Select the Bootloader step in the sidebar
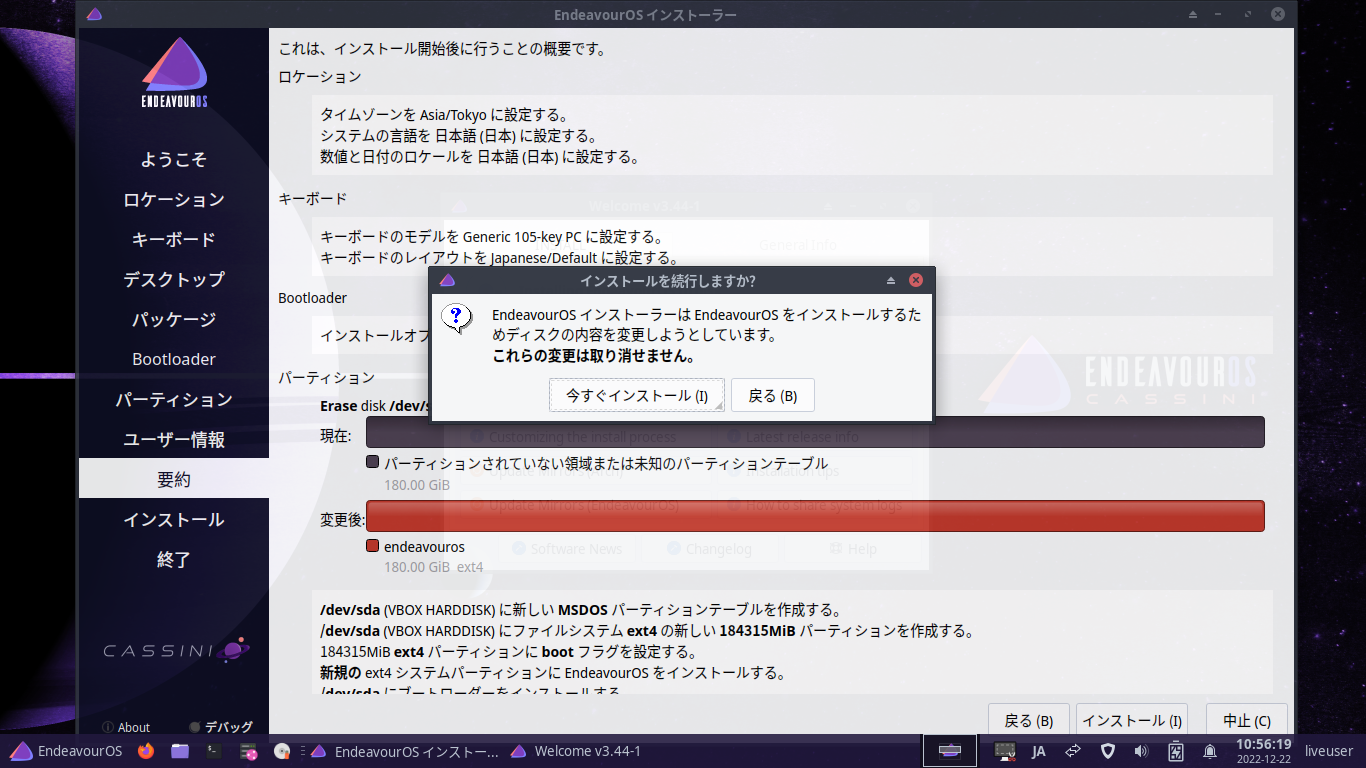The height and width of the screenshot is (768, 1366). click(174, 360)
